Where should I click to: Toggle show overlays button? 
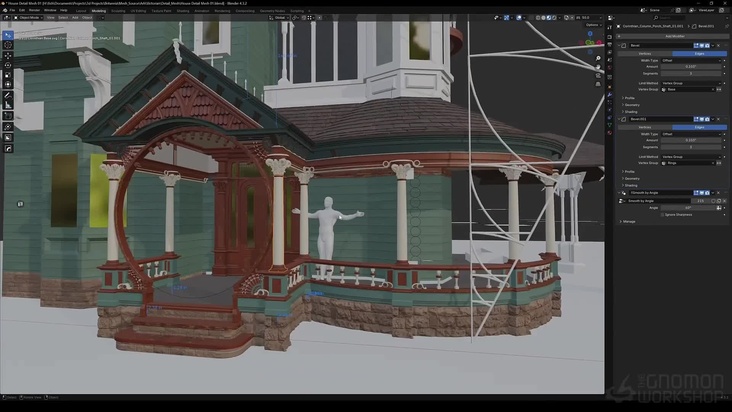519,18
